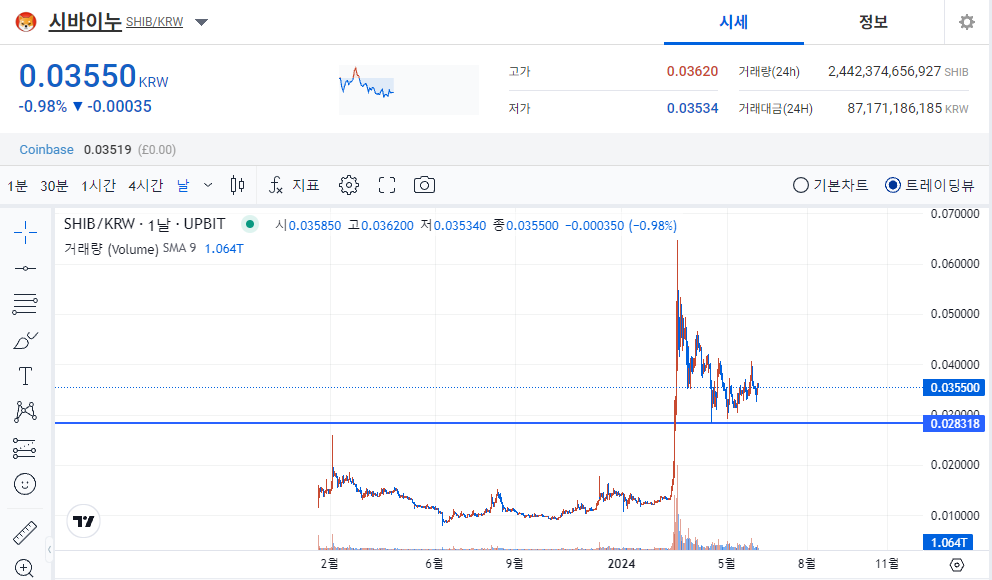Click the TradingView logo on chart
This screenshot has height=580, width=992.
pos(84,521)
